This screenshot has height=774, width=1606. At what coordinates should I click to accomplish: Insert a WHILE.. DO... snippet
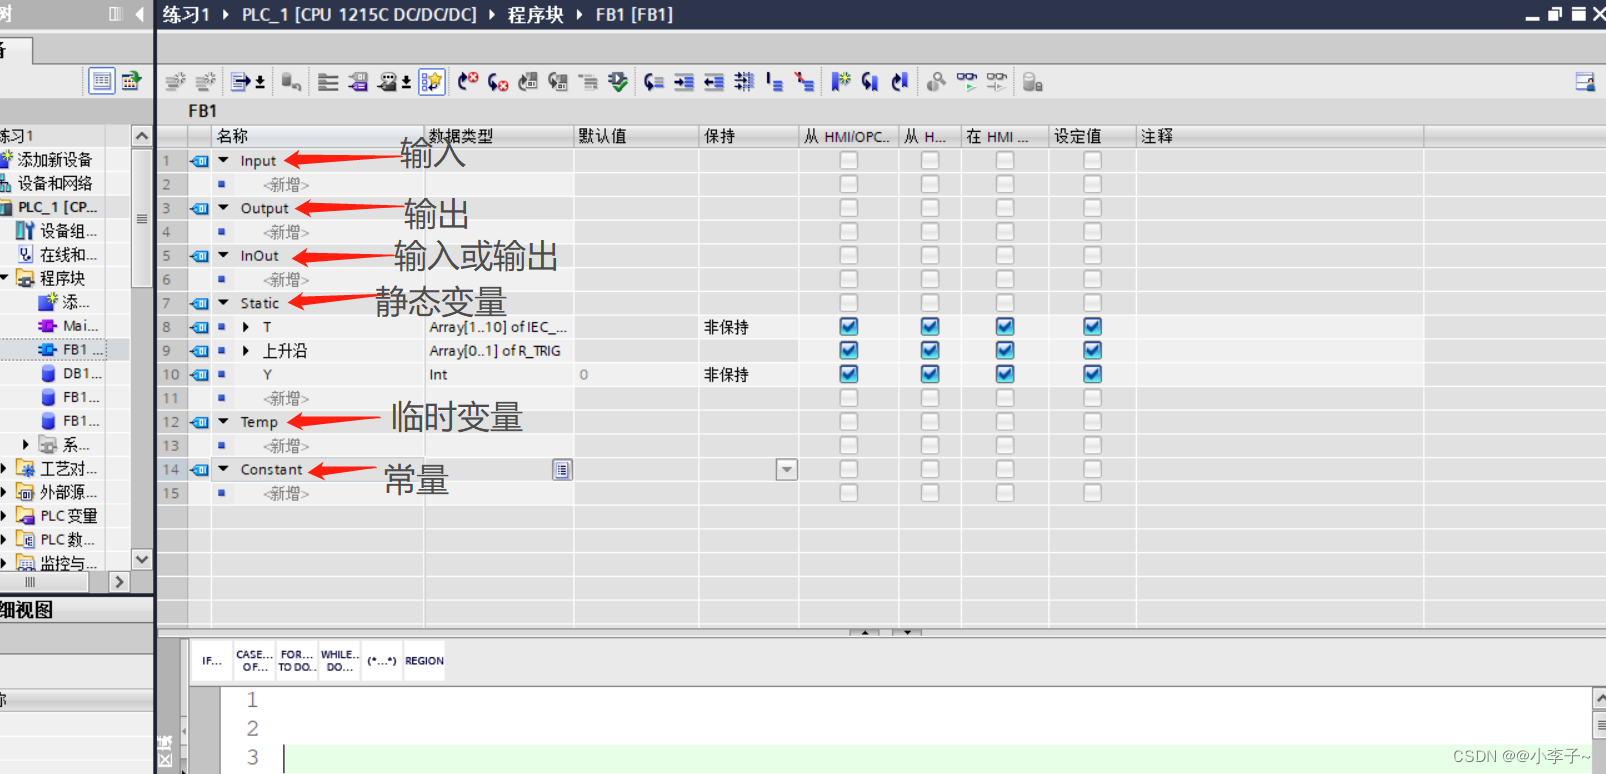340,661
